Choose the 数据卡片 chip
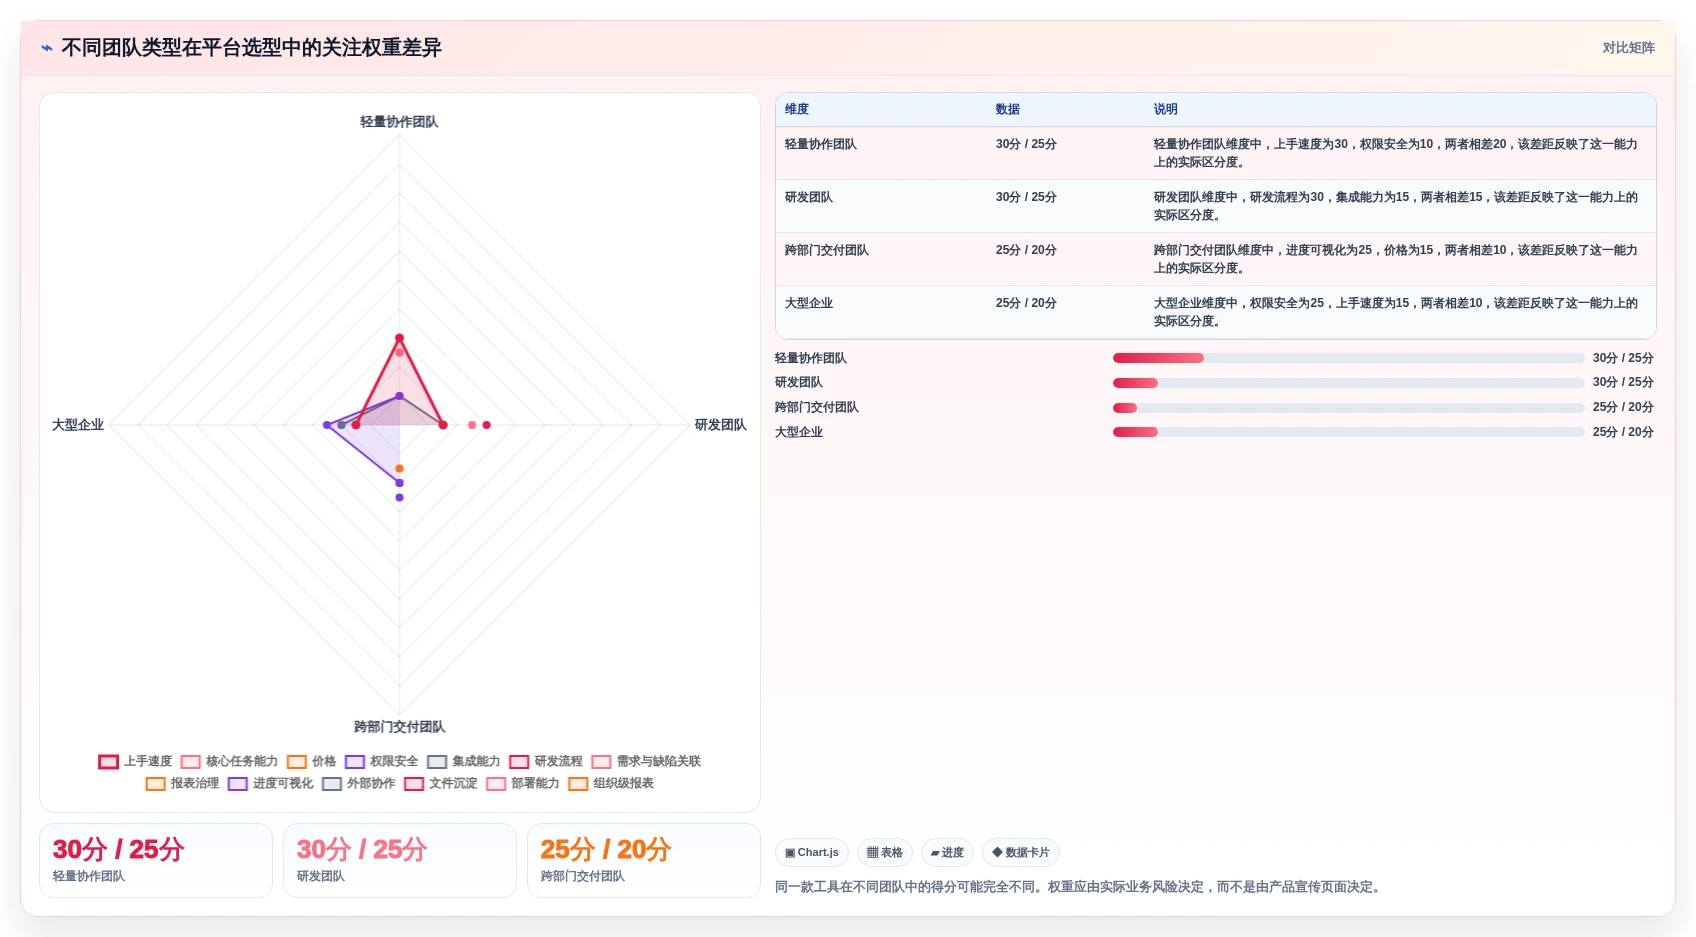This screenshot has height=937, width=1696. tap(1021, 853)
